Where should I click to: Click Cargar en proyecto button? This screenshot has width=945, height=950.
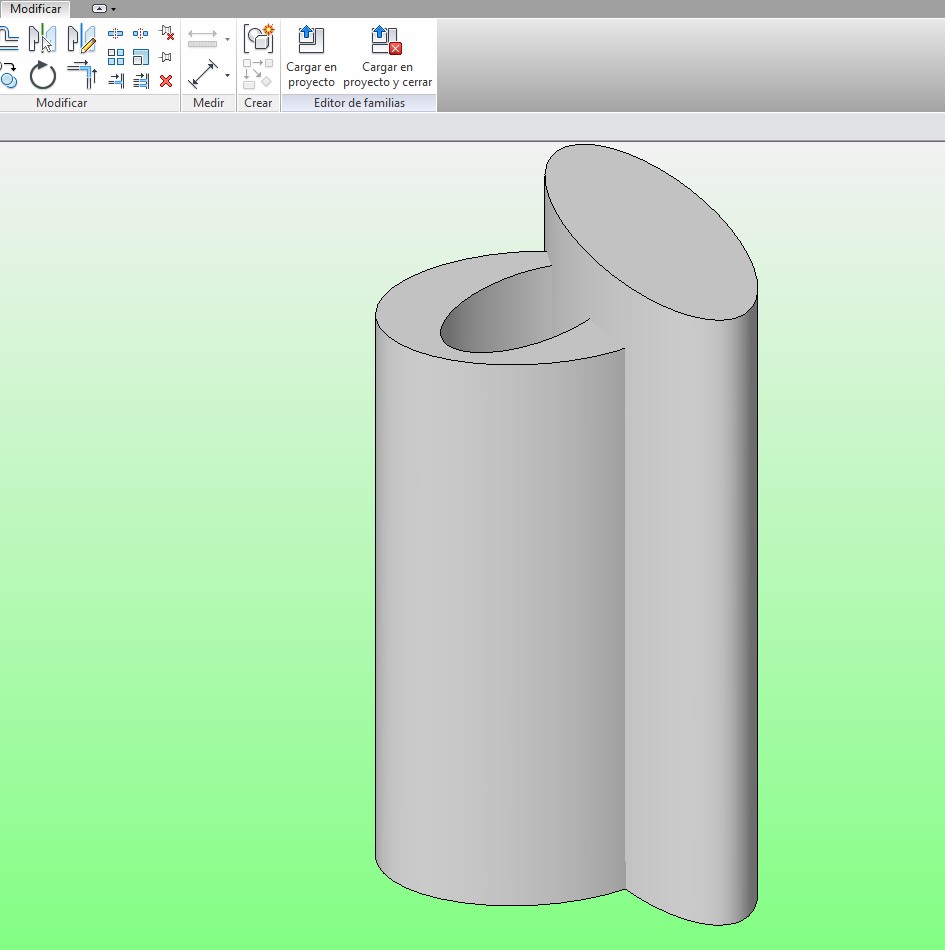tap(311, 57)
